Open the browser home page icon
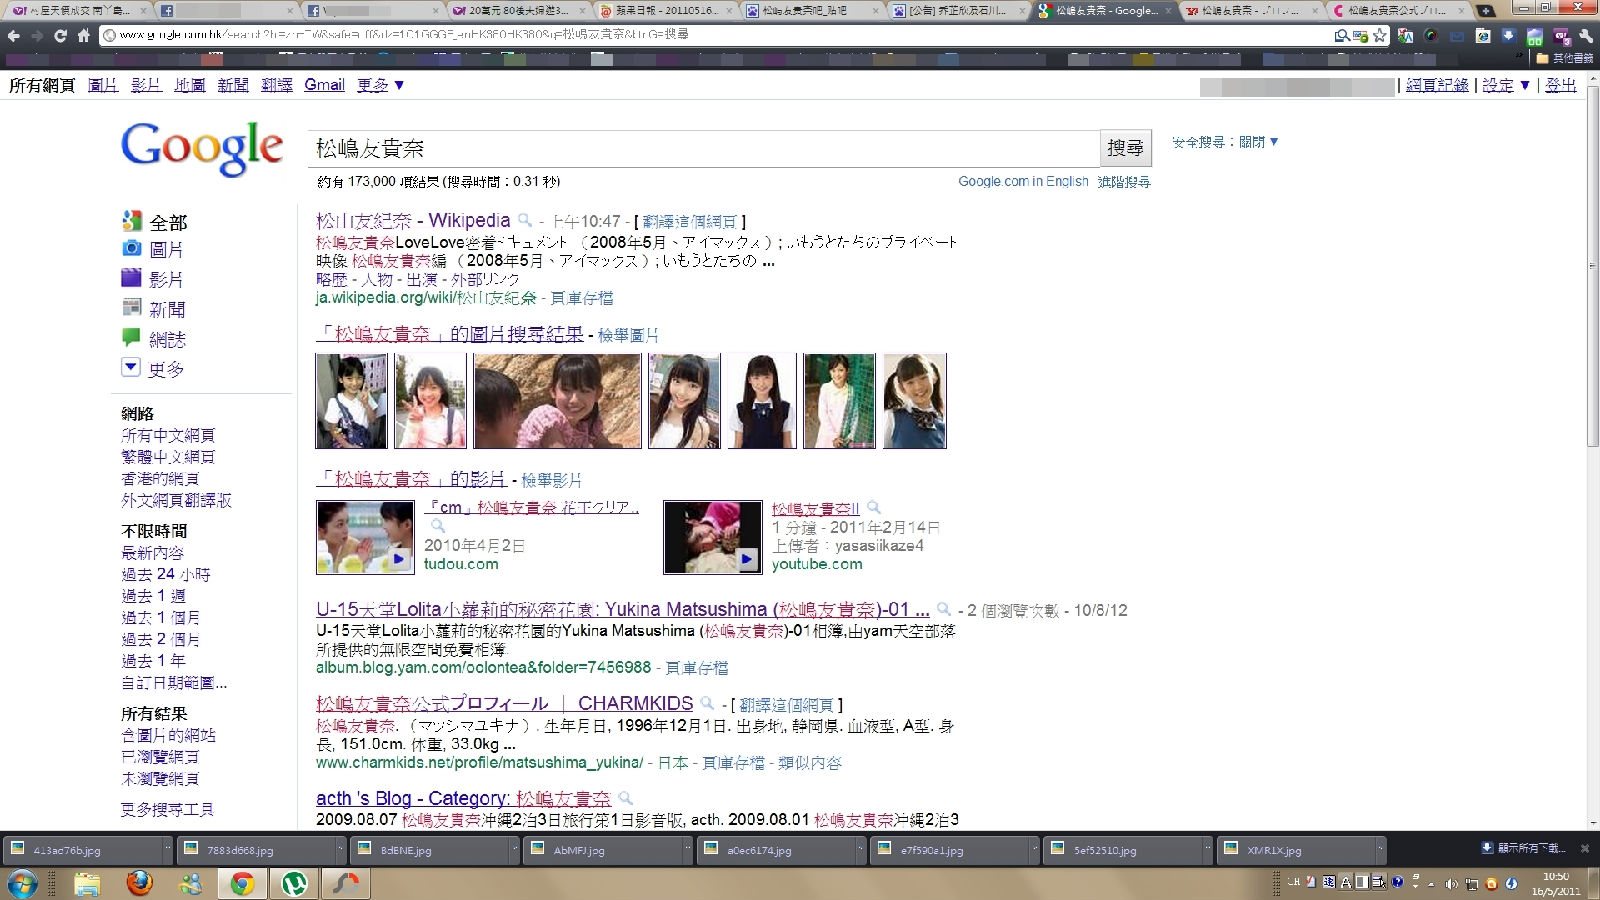 83,35
